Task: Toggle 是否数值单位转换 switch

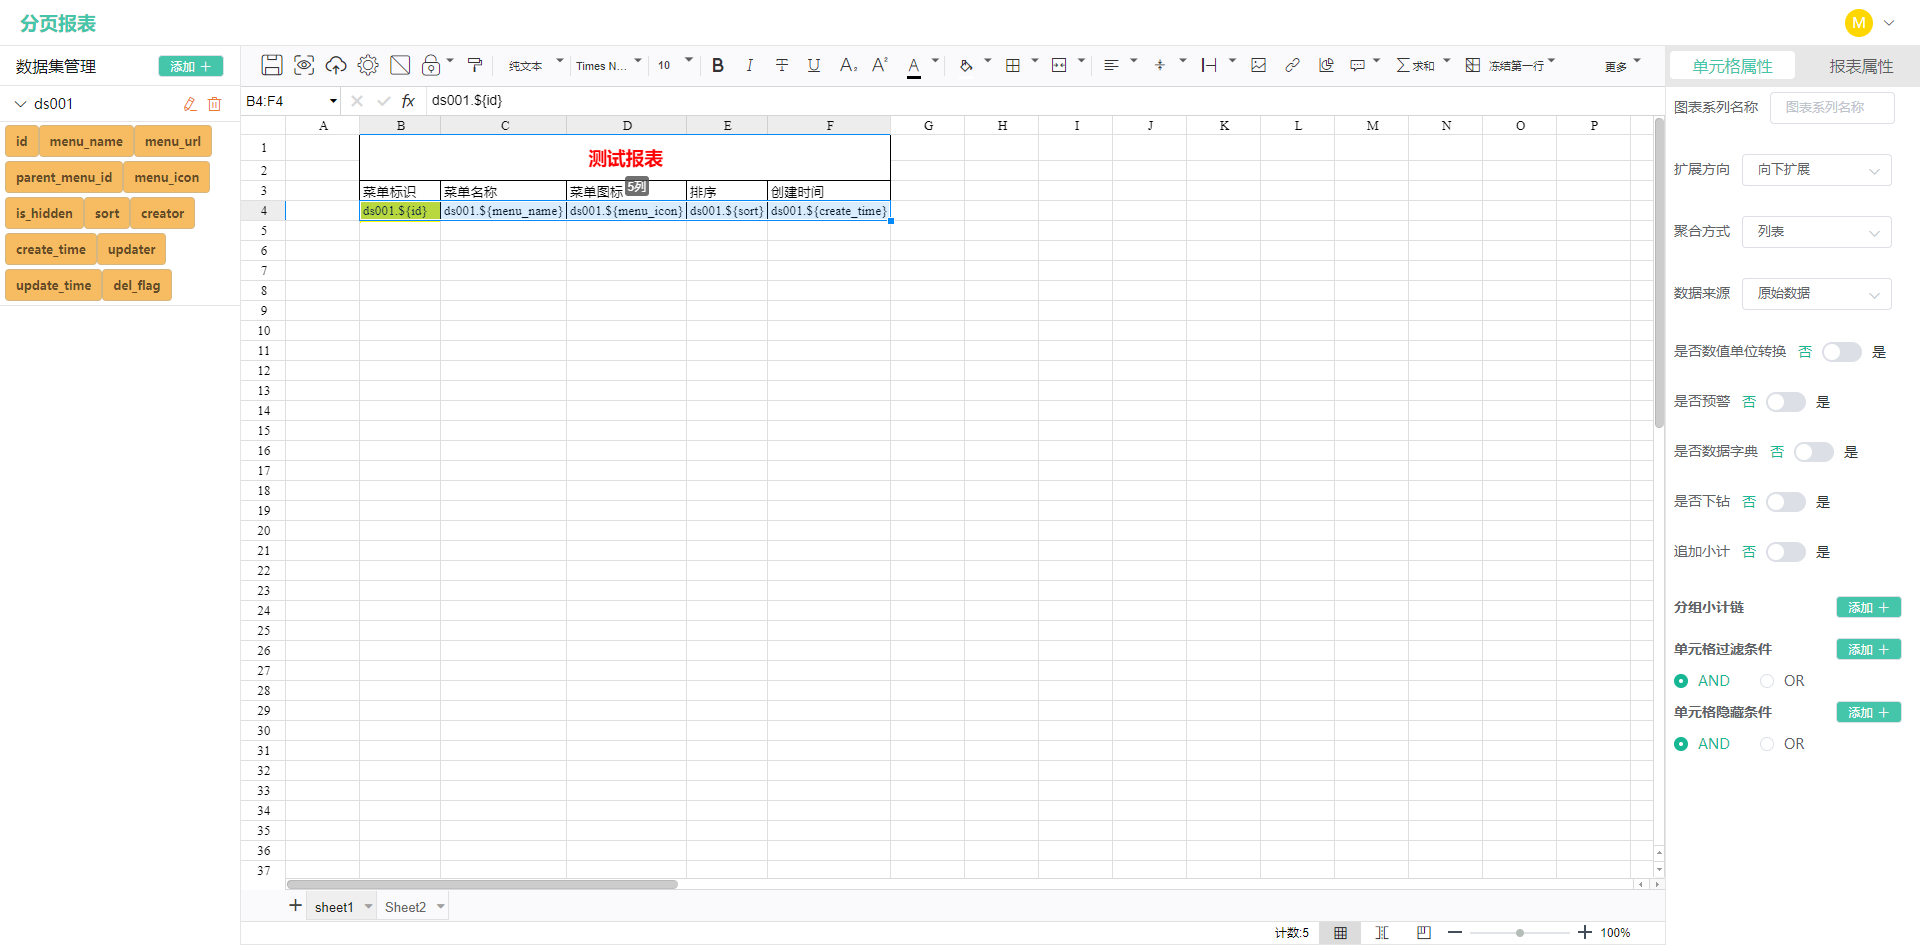Action: point(1841,352)
